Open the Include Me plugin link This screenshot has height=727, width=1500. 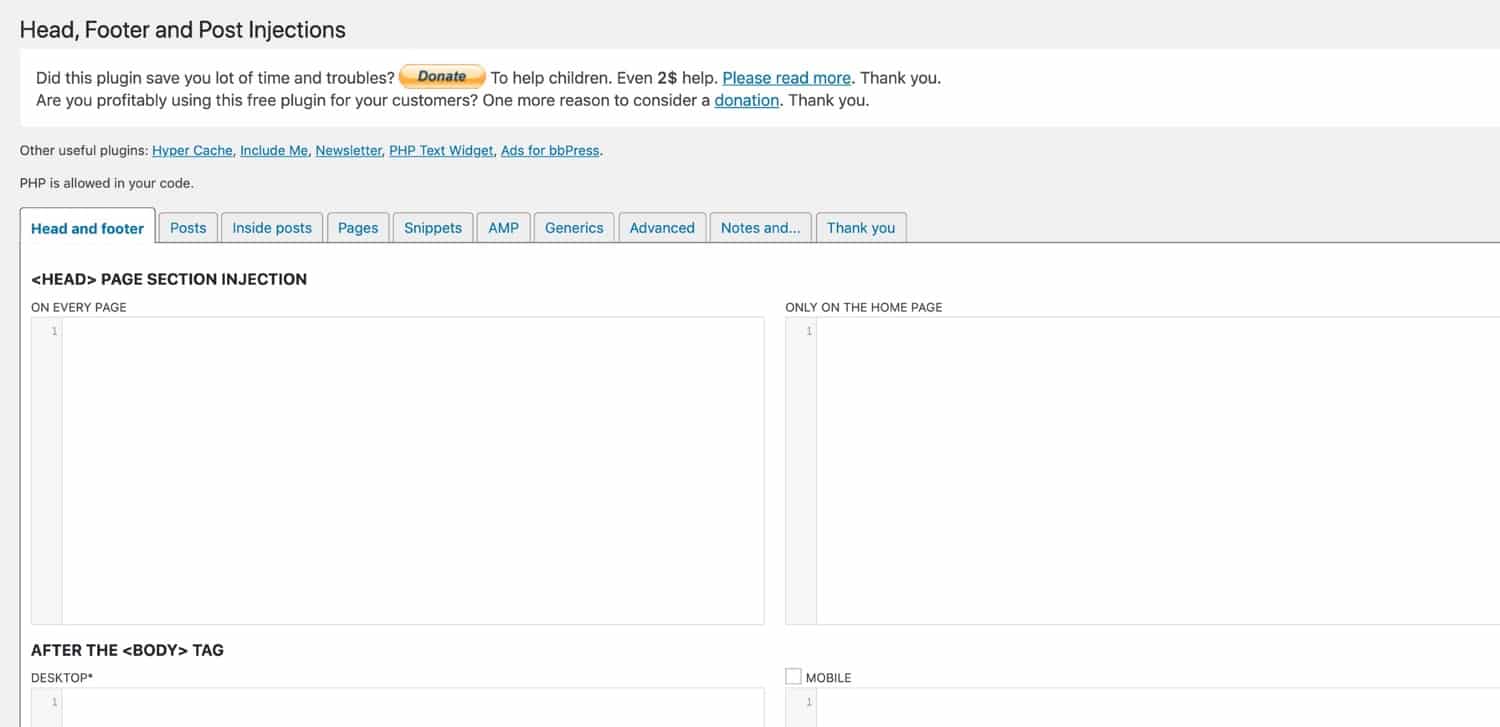tap(275, 150)
